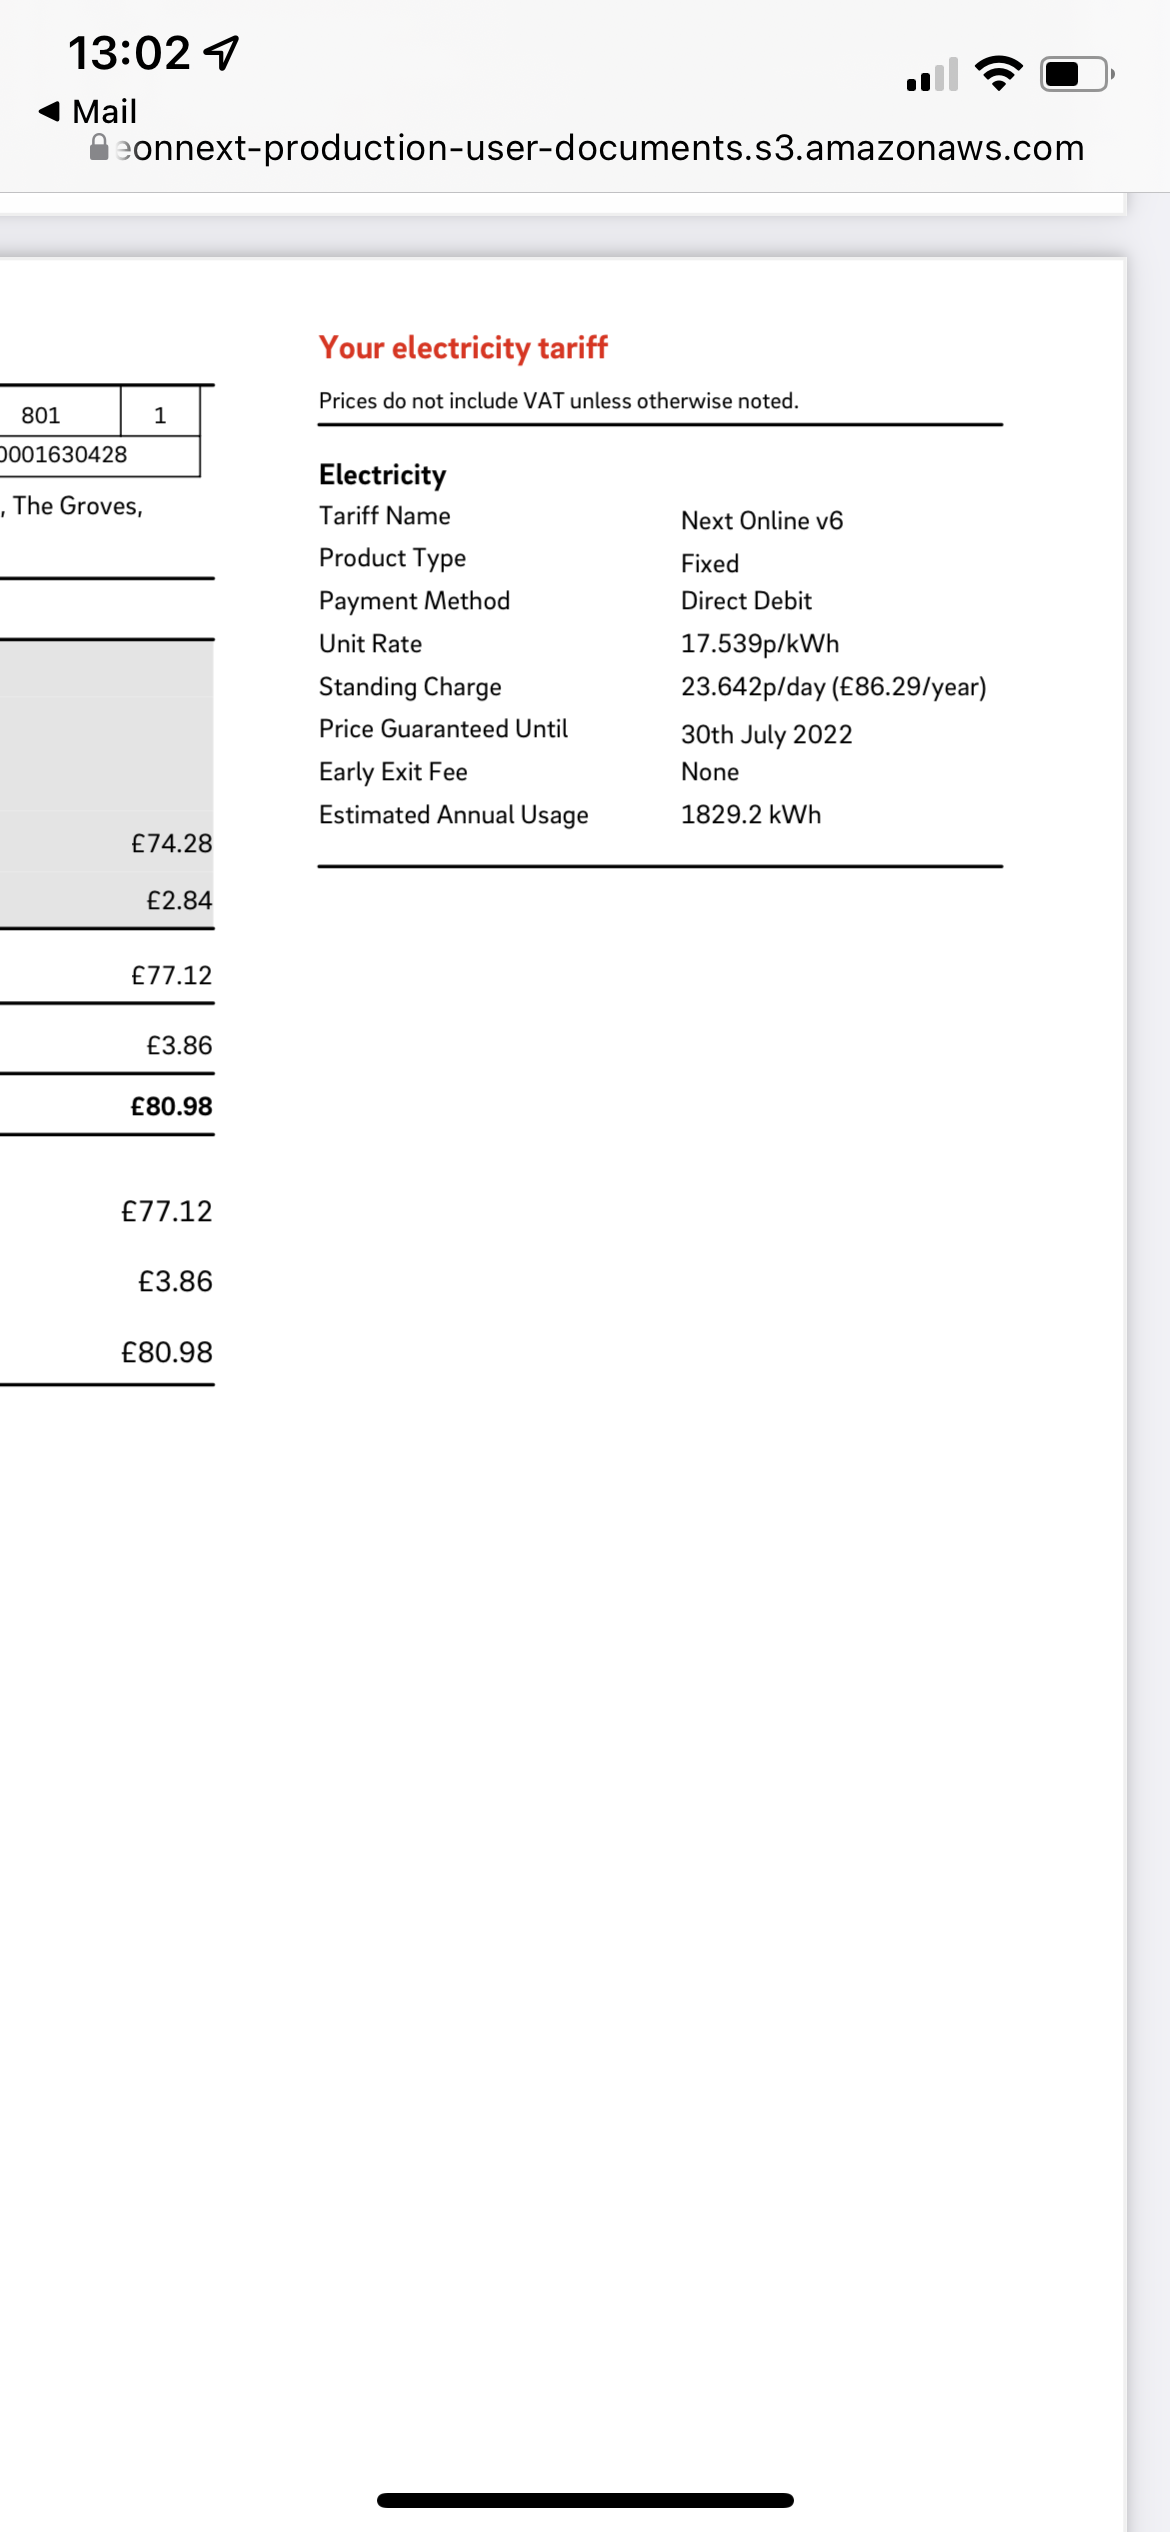Viewport: 1170px width, 2532px height.
Task: Tap the battery indicator icon
Action: [x=1077, y=74]
